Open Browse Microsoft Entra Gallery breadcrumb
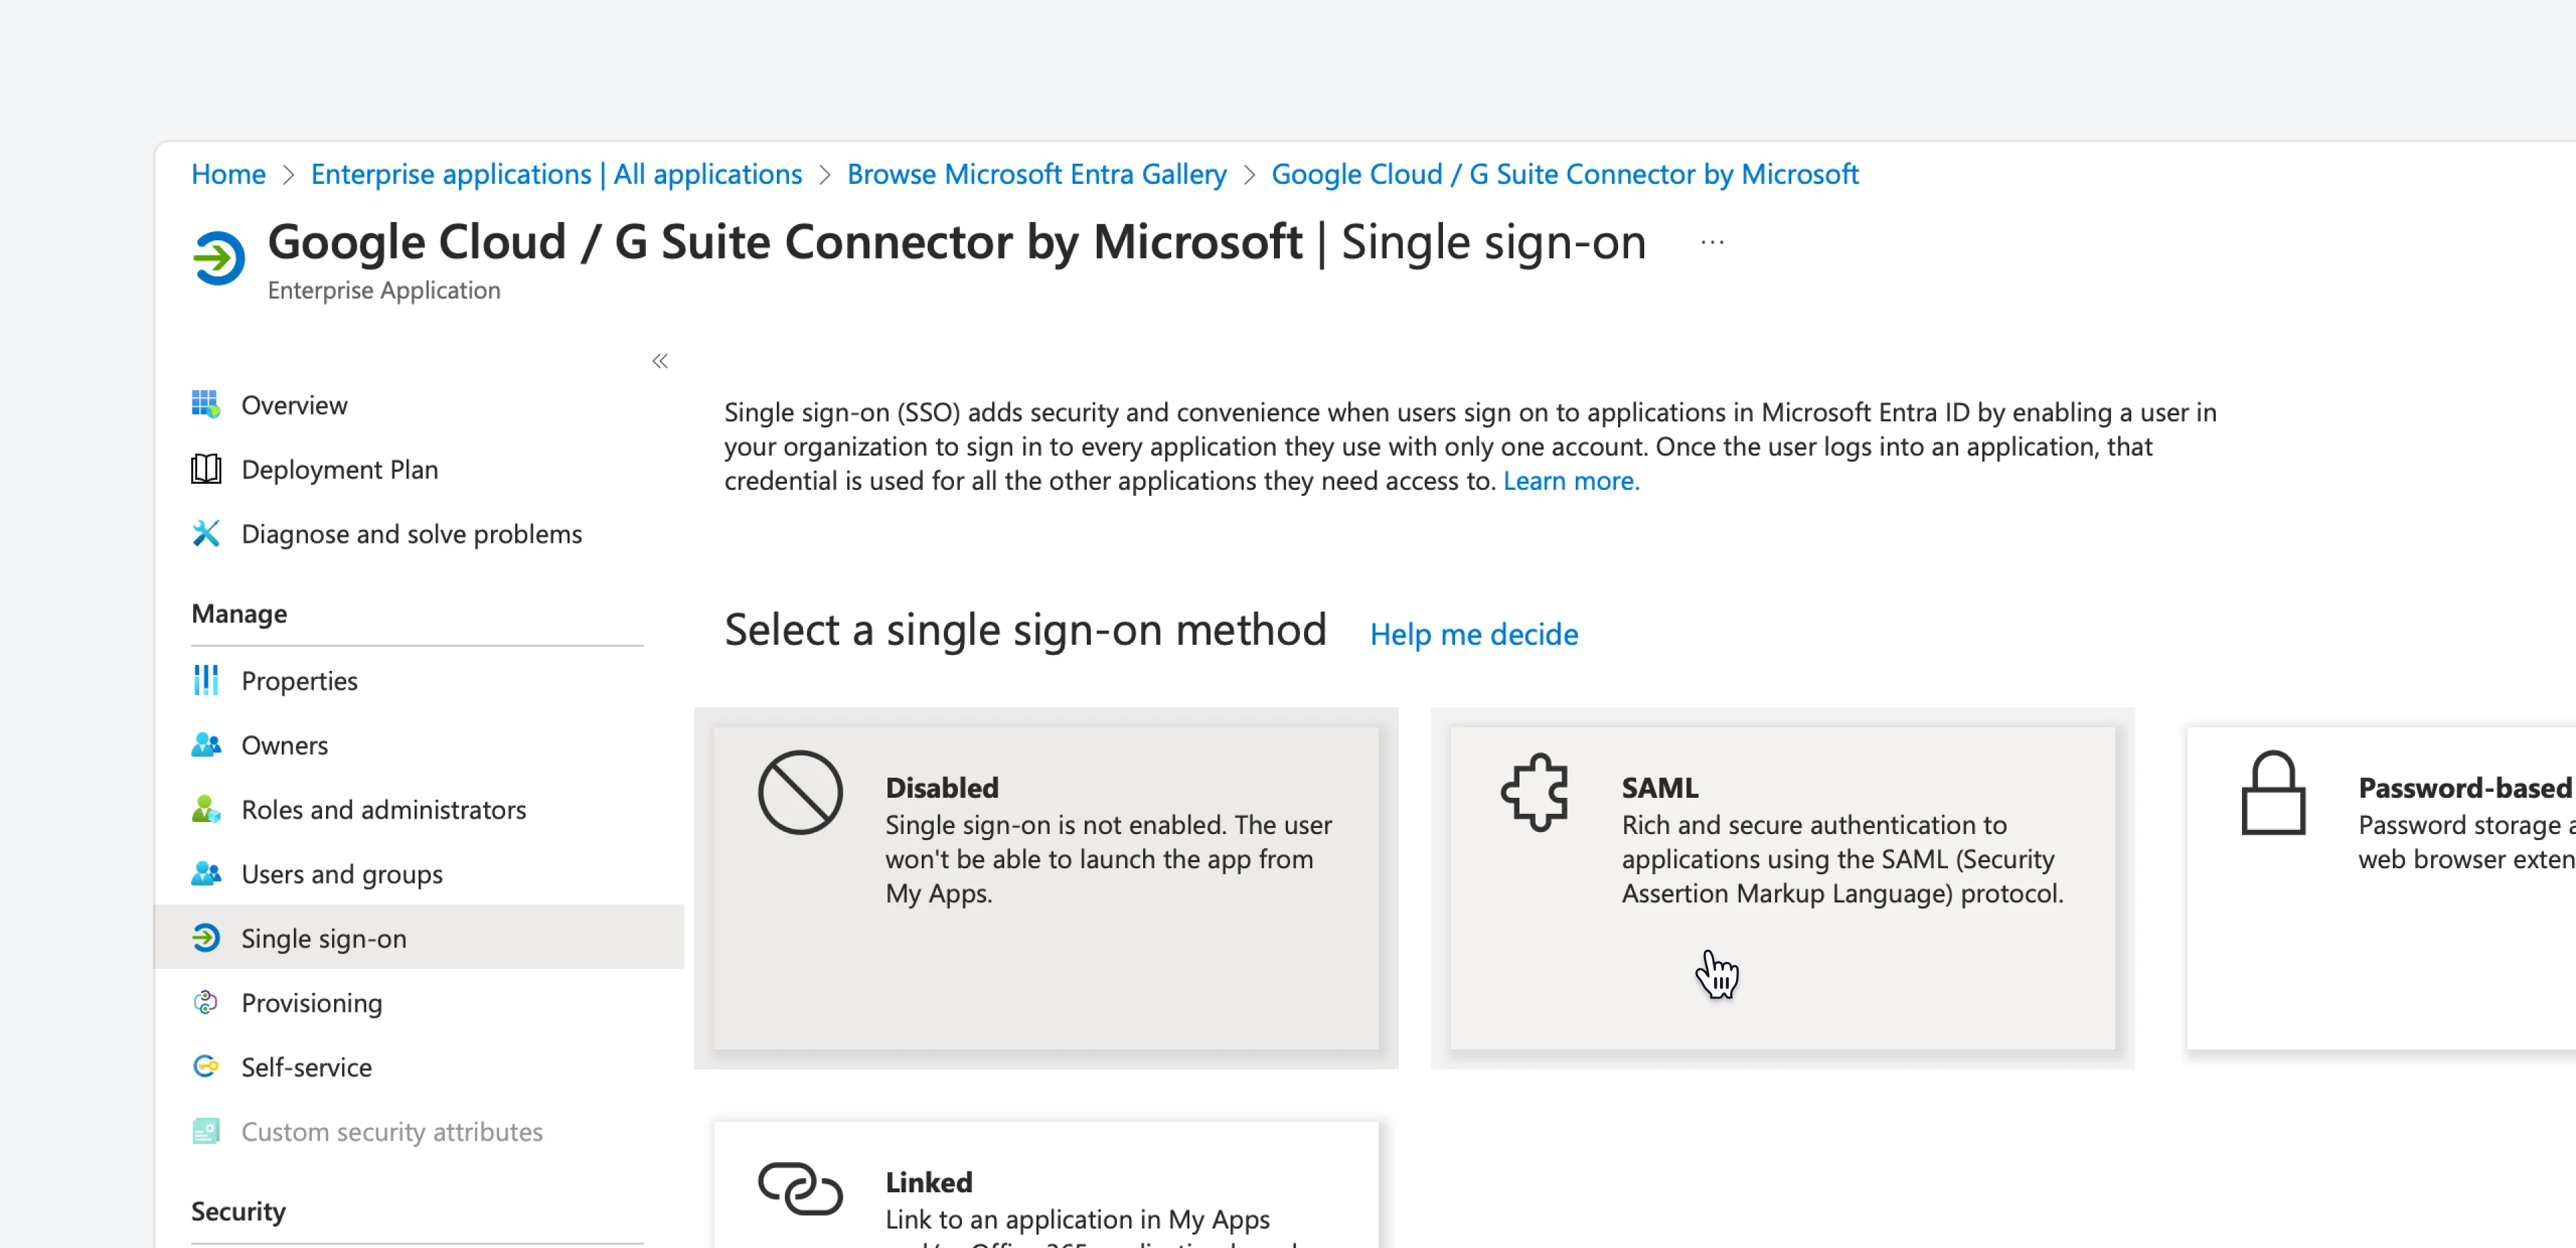This screenshot has height=1248, width=2576. coord(1036,174)
